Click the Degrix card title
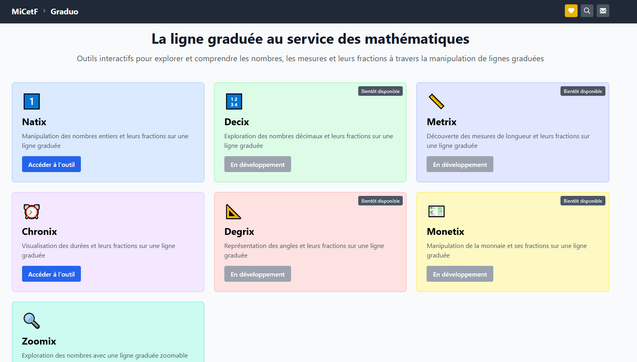Screen dimensions: 637x362 239,232
